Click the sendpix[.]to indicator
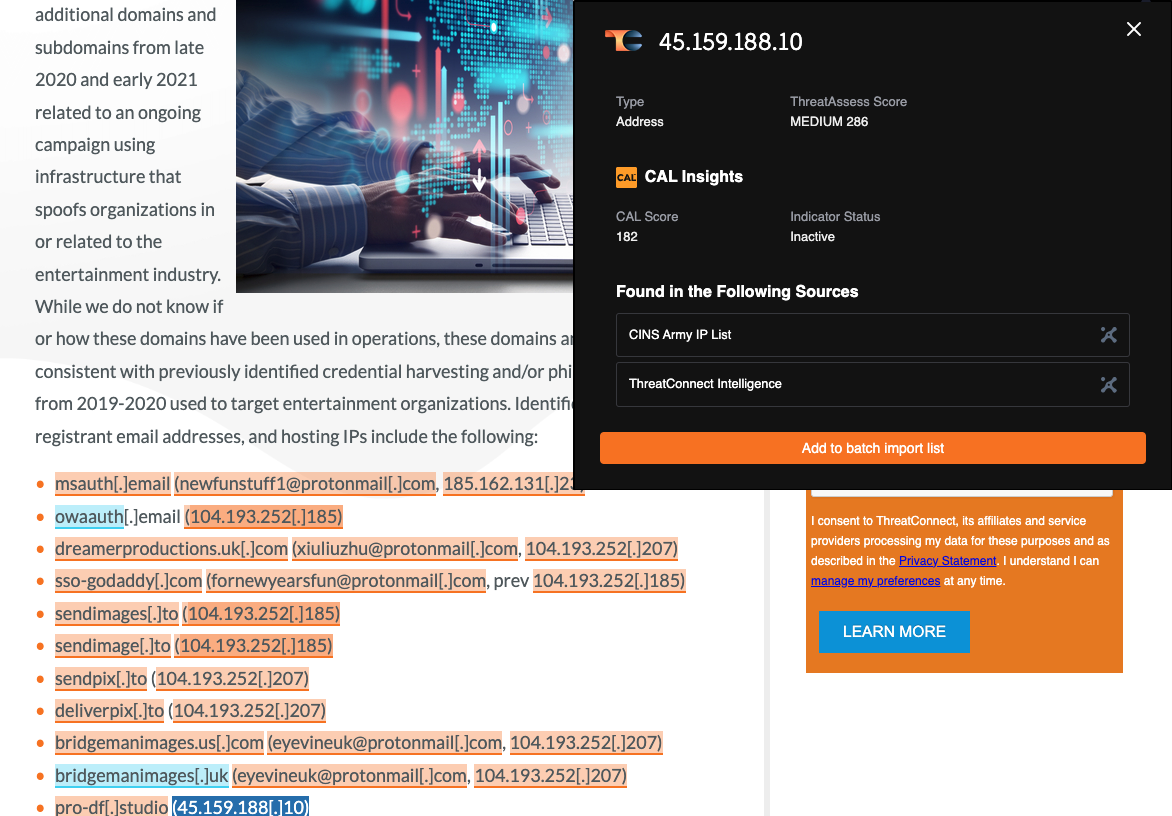 click(x=101, y=679)
